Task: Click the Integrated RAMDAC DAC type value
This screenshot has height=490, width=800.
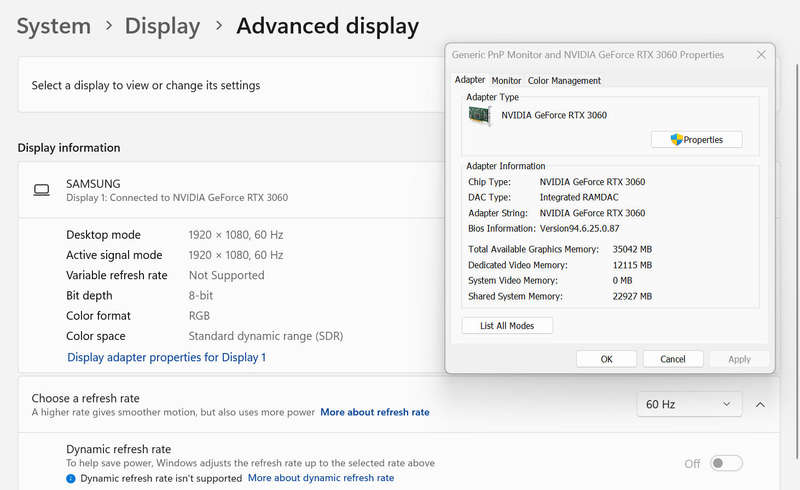Action: (x=579, y=197)
